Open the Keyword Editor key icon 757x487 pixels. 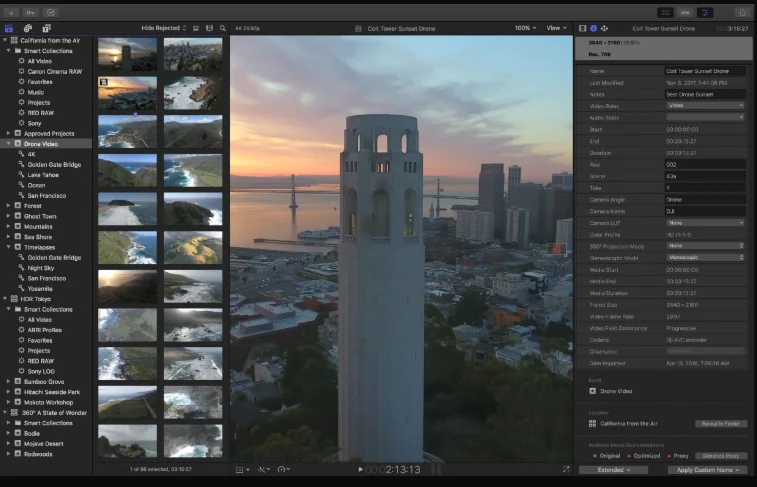30,12
